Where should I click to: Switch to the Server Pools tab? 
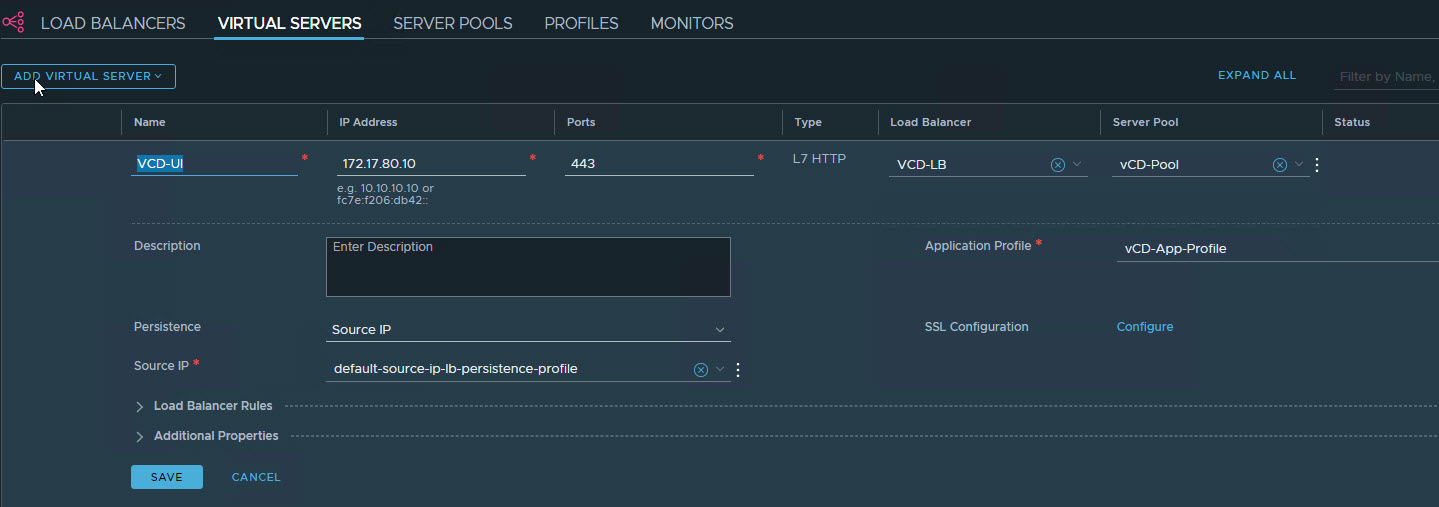click(x=453, y=23)
